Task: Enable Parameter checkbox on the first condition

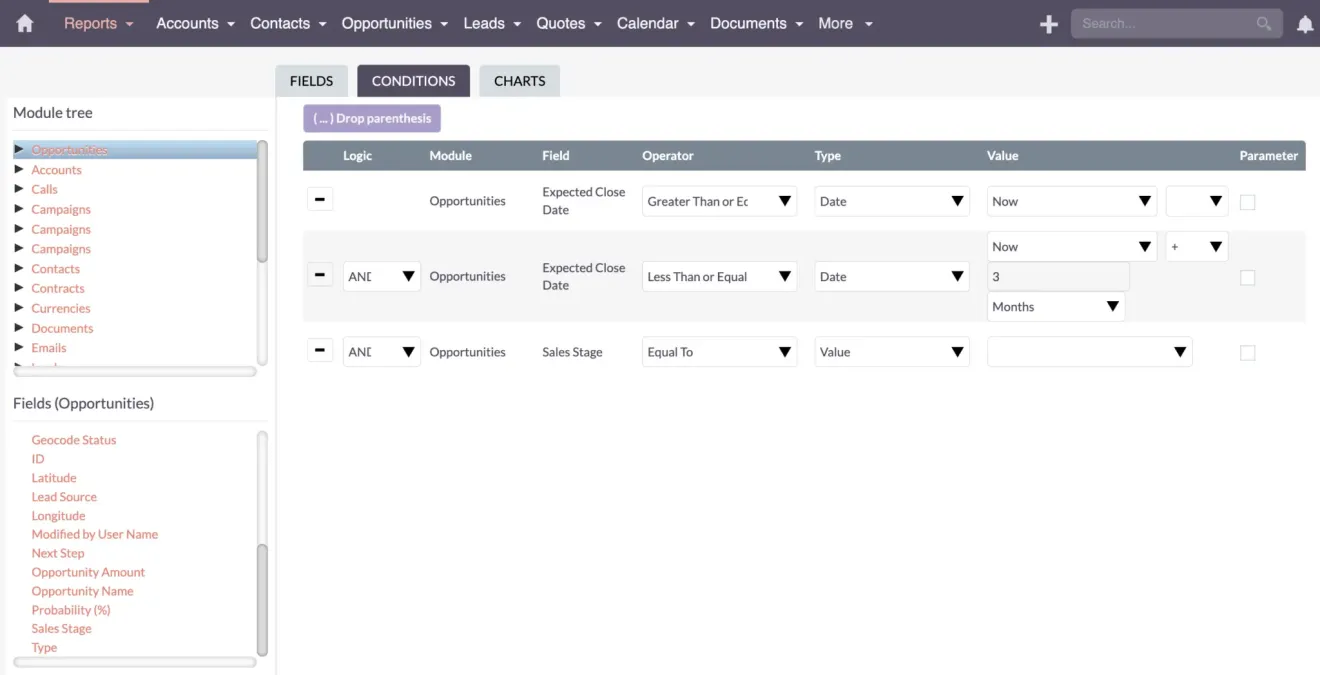Action: point(1247,201)
